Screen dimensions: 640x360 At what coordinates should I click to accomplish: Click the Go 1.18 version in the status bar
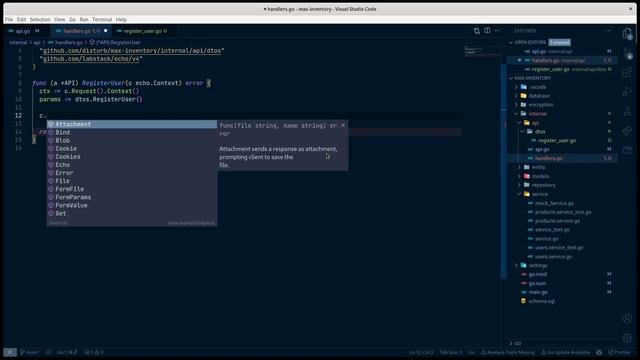67,352
